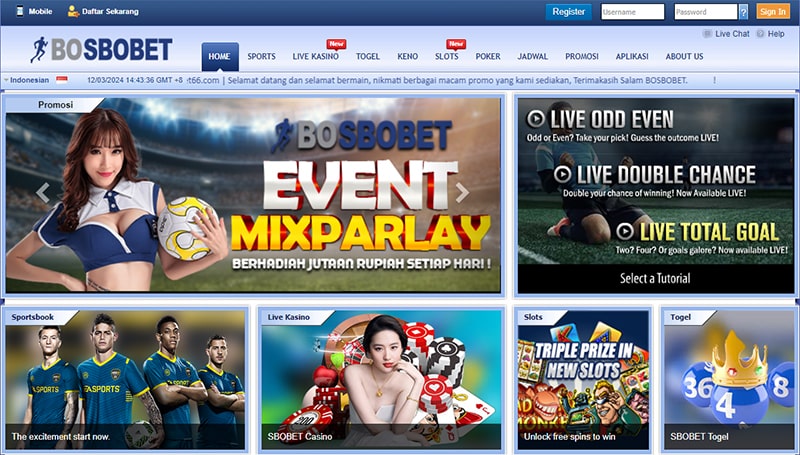This screenshot has height=455, width=800.
Task: Open the SBOBET Togel thumbnail card
Action: pos(726,380)
